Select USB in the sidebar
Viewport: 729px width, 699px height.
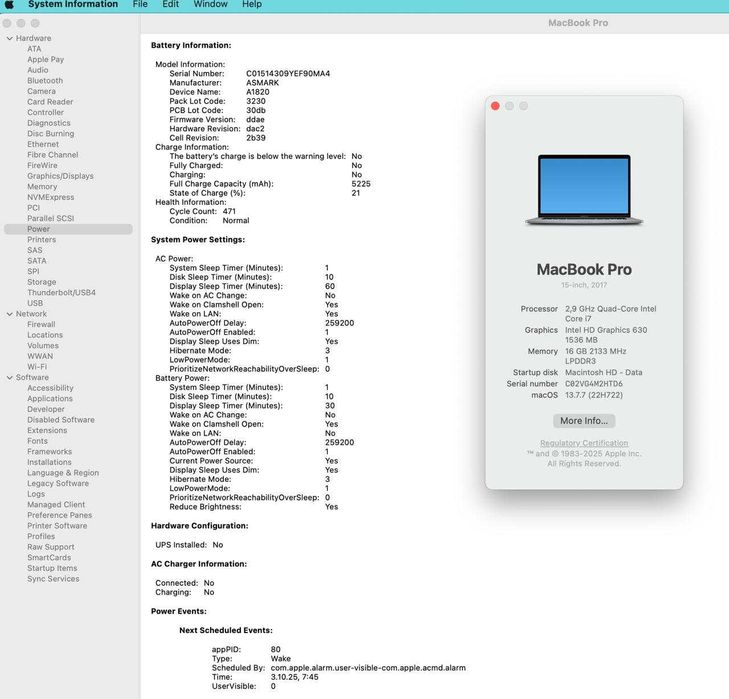pyautogui.click(x=35, y=303)
